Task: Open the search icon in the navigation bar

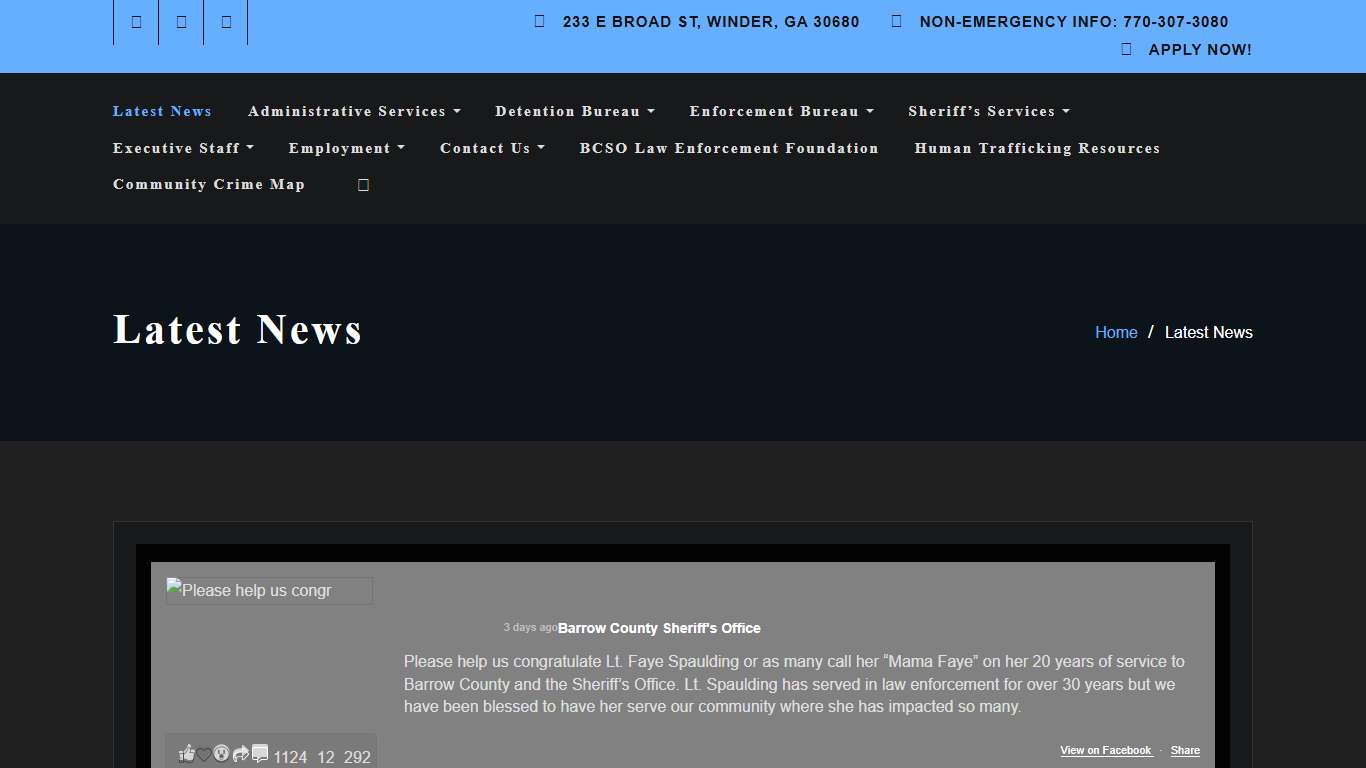Action: (x=362, y=184)
